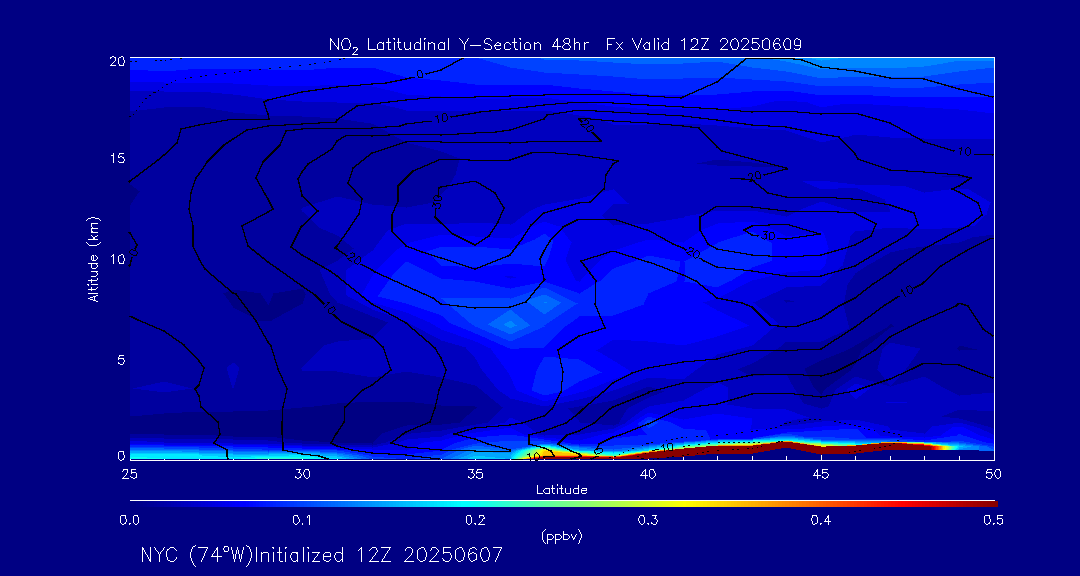This screenshot has height=576, width=1080.
Task: Click the "5" contour label near the surface
Action: [x=599, y=451]
